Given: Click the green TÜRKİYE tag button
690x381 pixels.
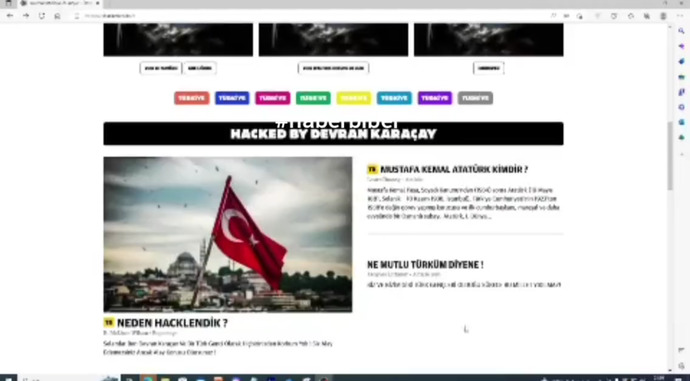Looking at the screenshot, I should pos(313,98).
